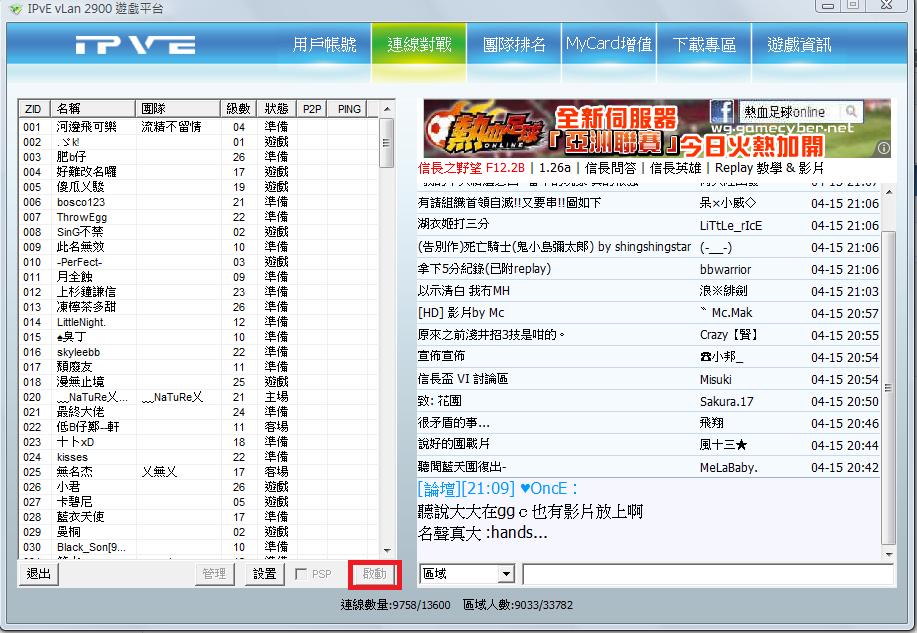Screen dimensions: 917x633
Task: Sort the player list by PING column
Action: pyautogui.click(x=349, y=108)
